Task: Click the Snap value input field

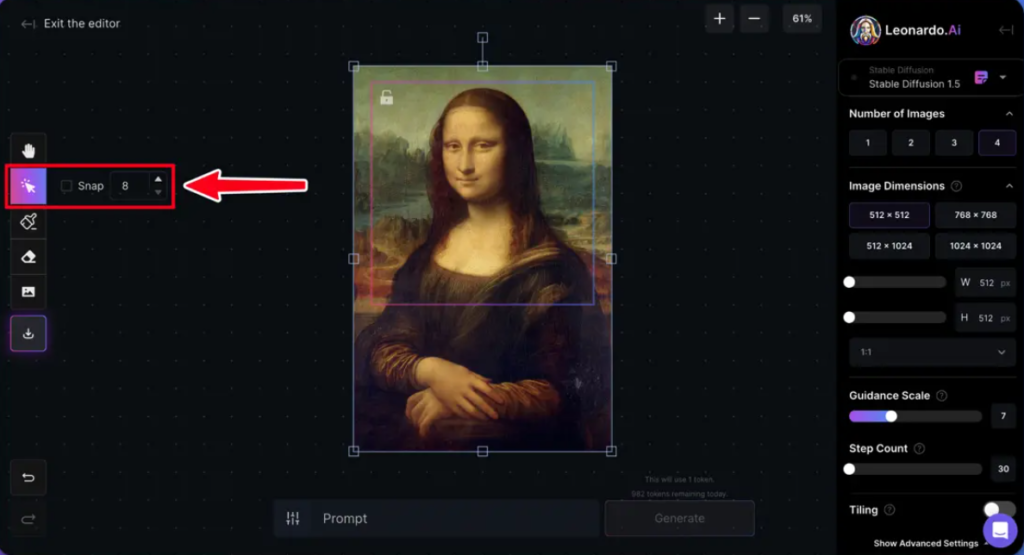Action: [131, 186]
